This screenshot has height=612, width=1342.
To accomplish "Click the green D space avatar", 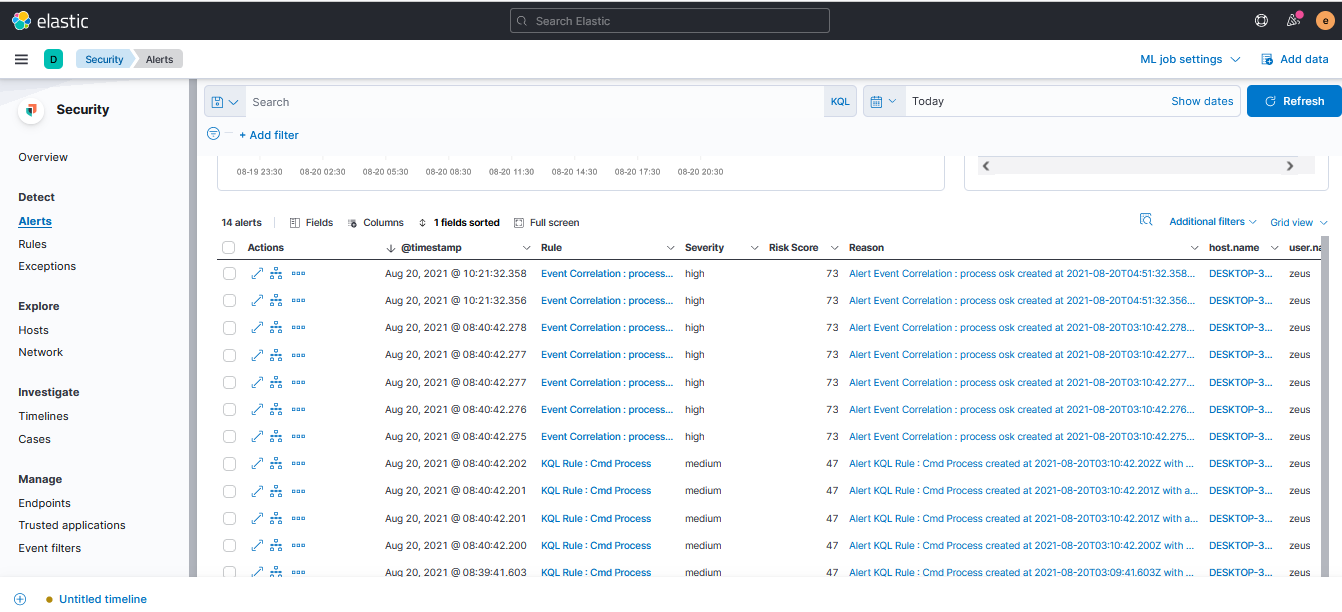I will pyautogui.click(x=53, y=59).
